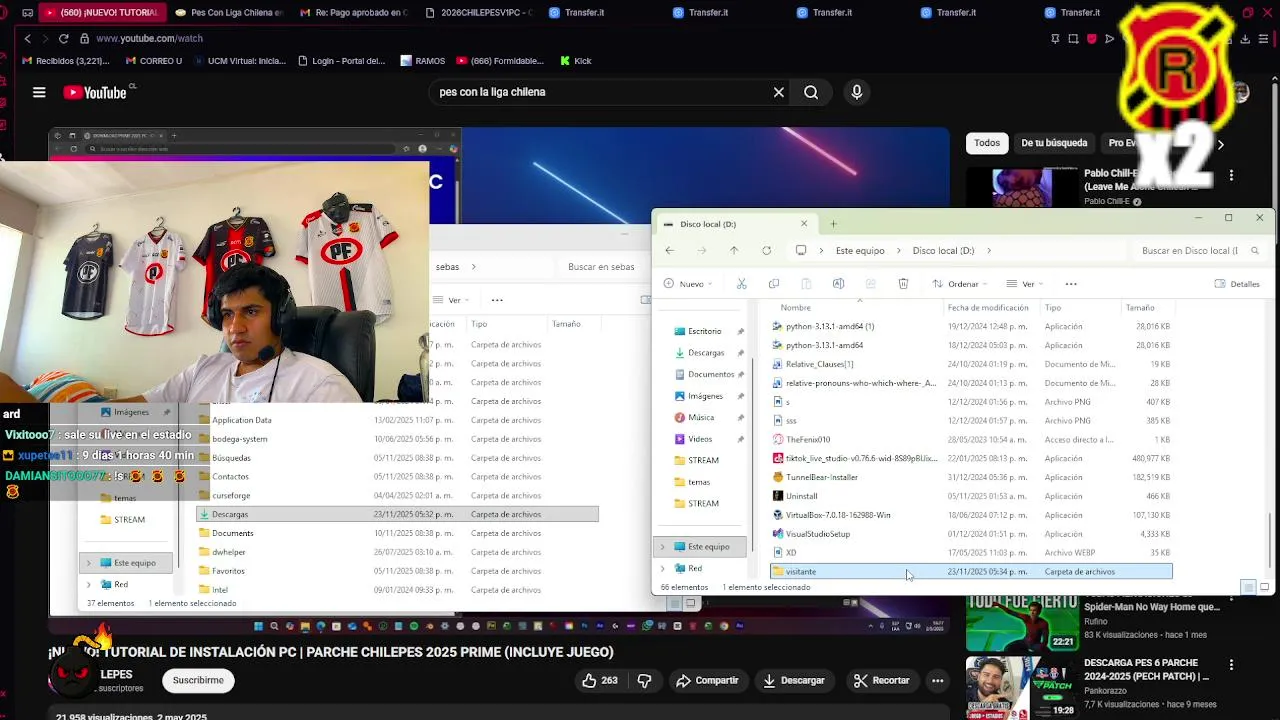Open the PES 6 Parche video thumbnail
Image resolution: width=1280 pixels, height=720 pixels.
(1022, 688)
